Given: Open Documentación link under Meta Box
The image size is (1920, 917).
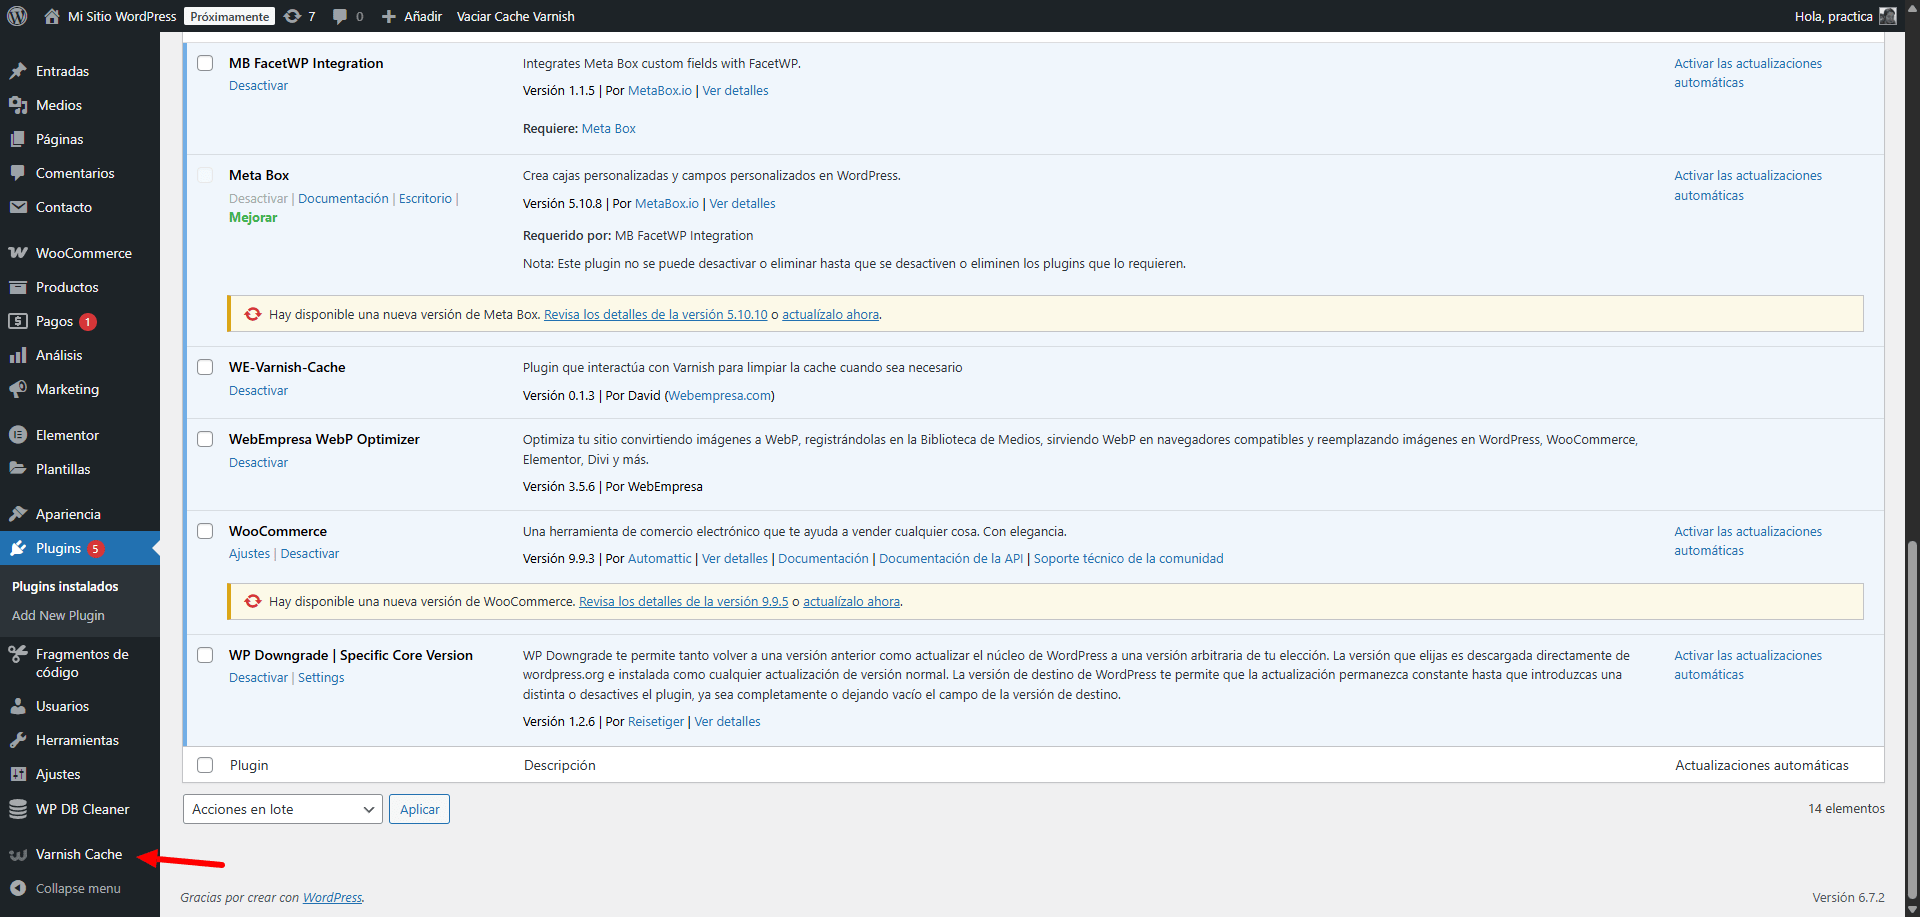Looking at the screenshot, I should pos(343,198).
